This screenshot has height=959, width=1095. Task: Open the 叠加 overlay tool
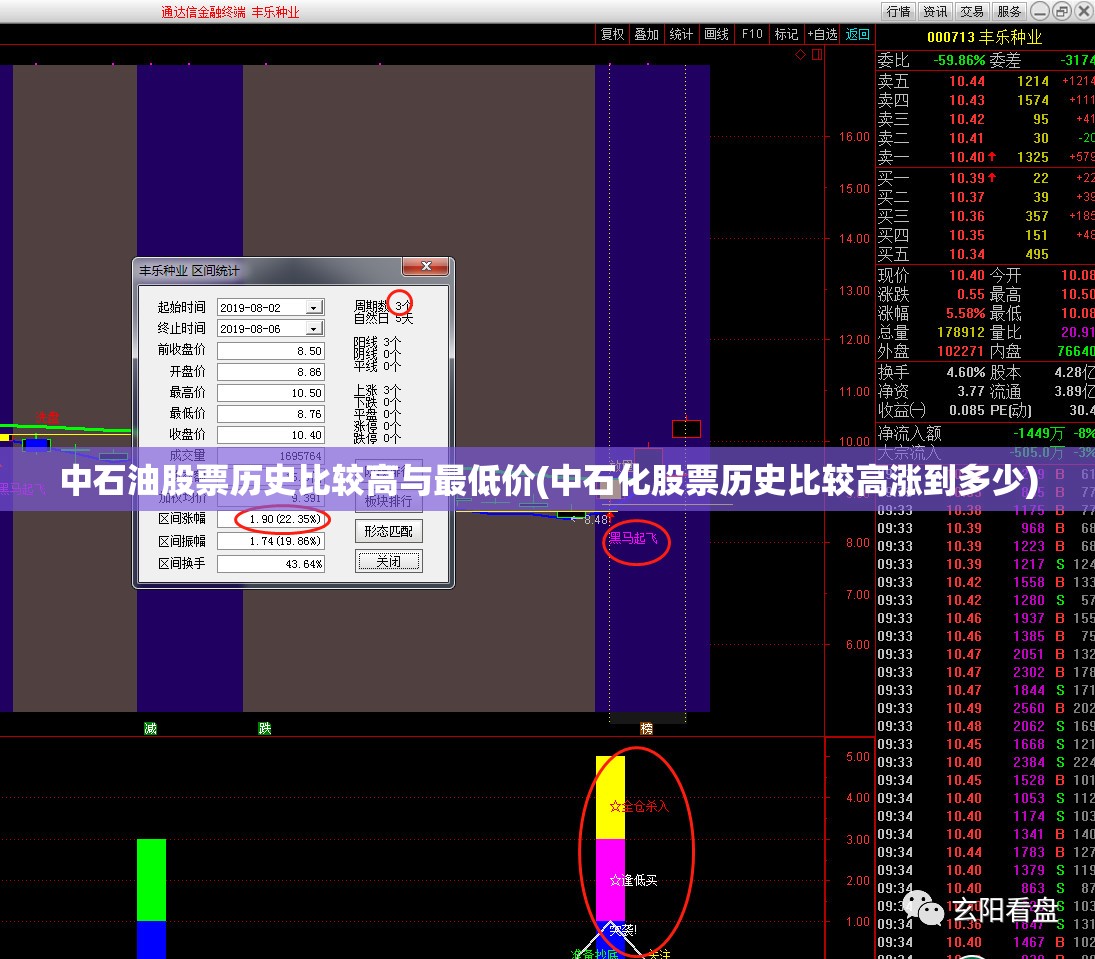pos(647,34)
